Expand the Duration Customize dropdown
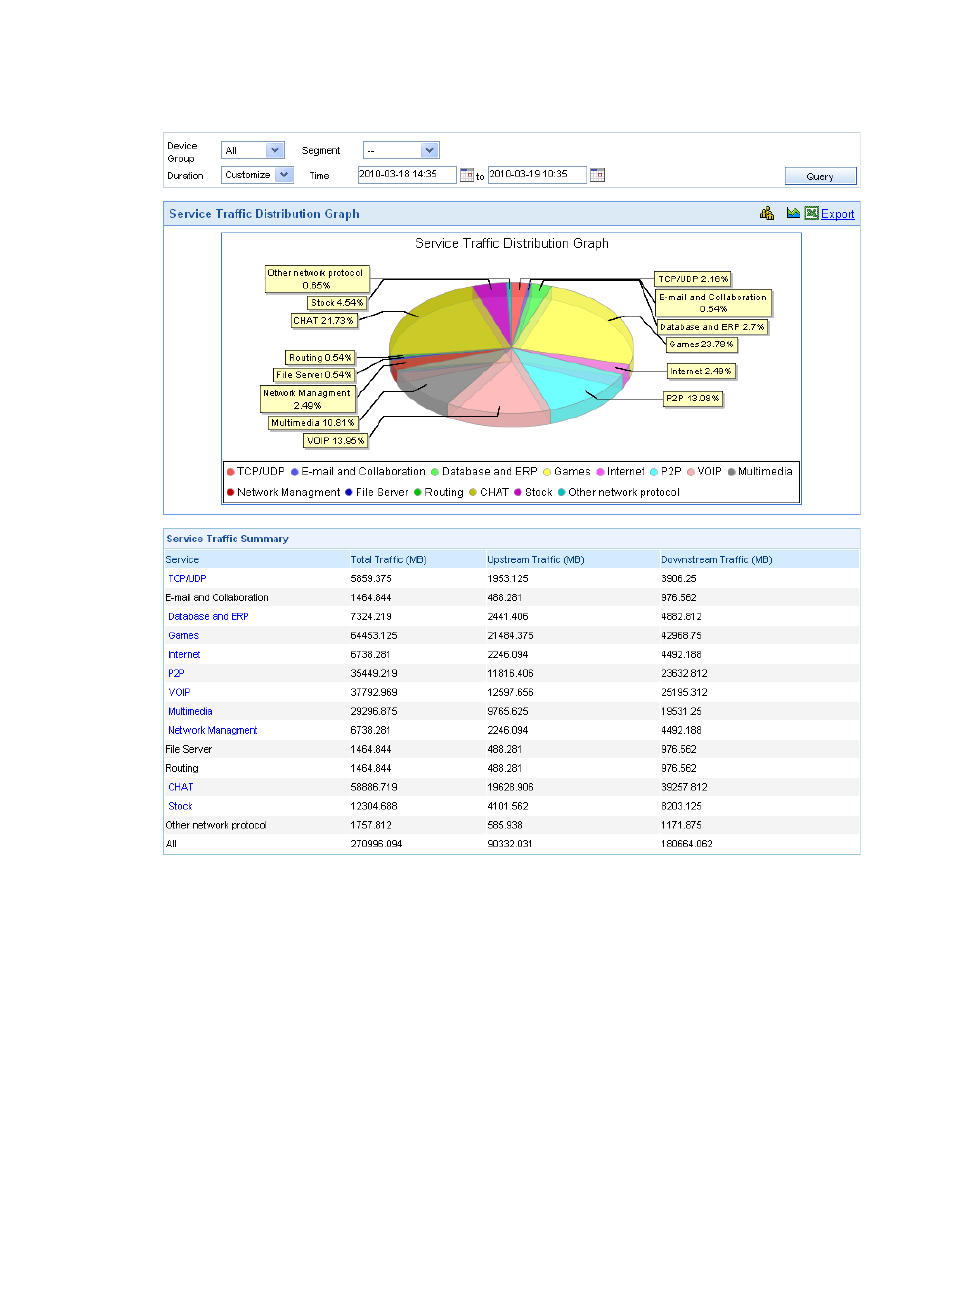The image size is (954, 1296). [284, 175]
